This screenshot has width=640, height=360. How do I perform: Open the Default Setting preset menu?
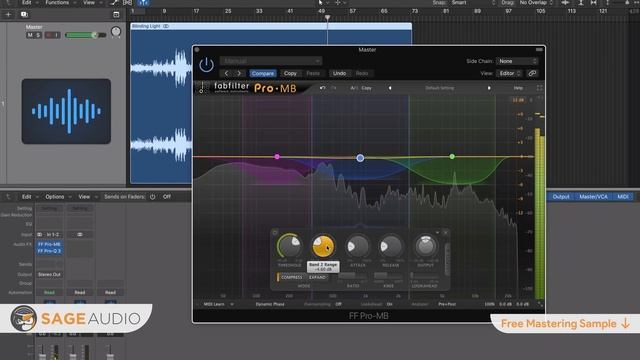(x=440, y=88)
